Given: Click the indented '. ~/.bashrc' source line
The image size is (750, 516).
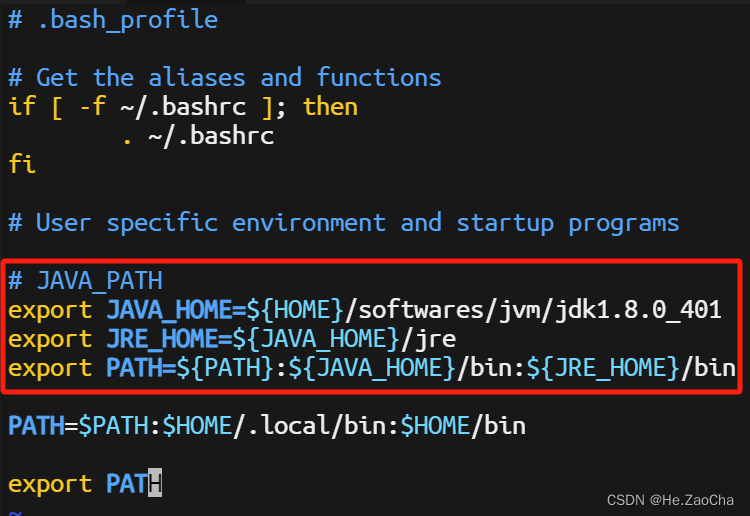Looking at the screenshot, I should [198, 135].
